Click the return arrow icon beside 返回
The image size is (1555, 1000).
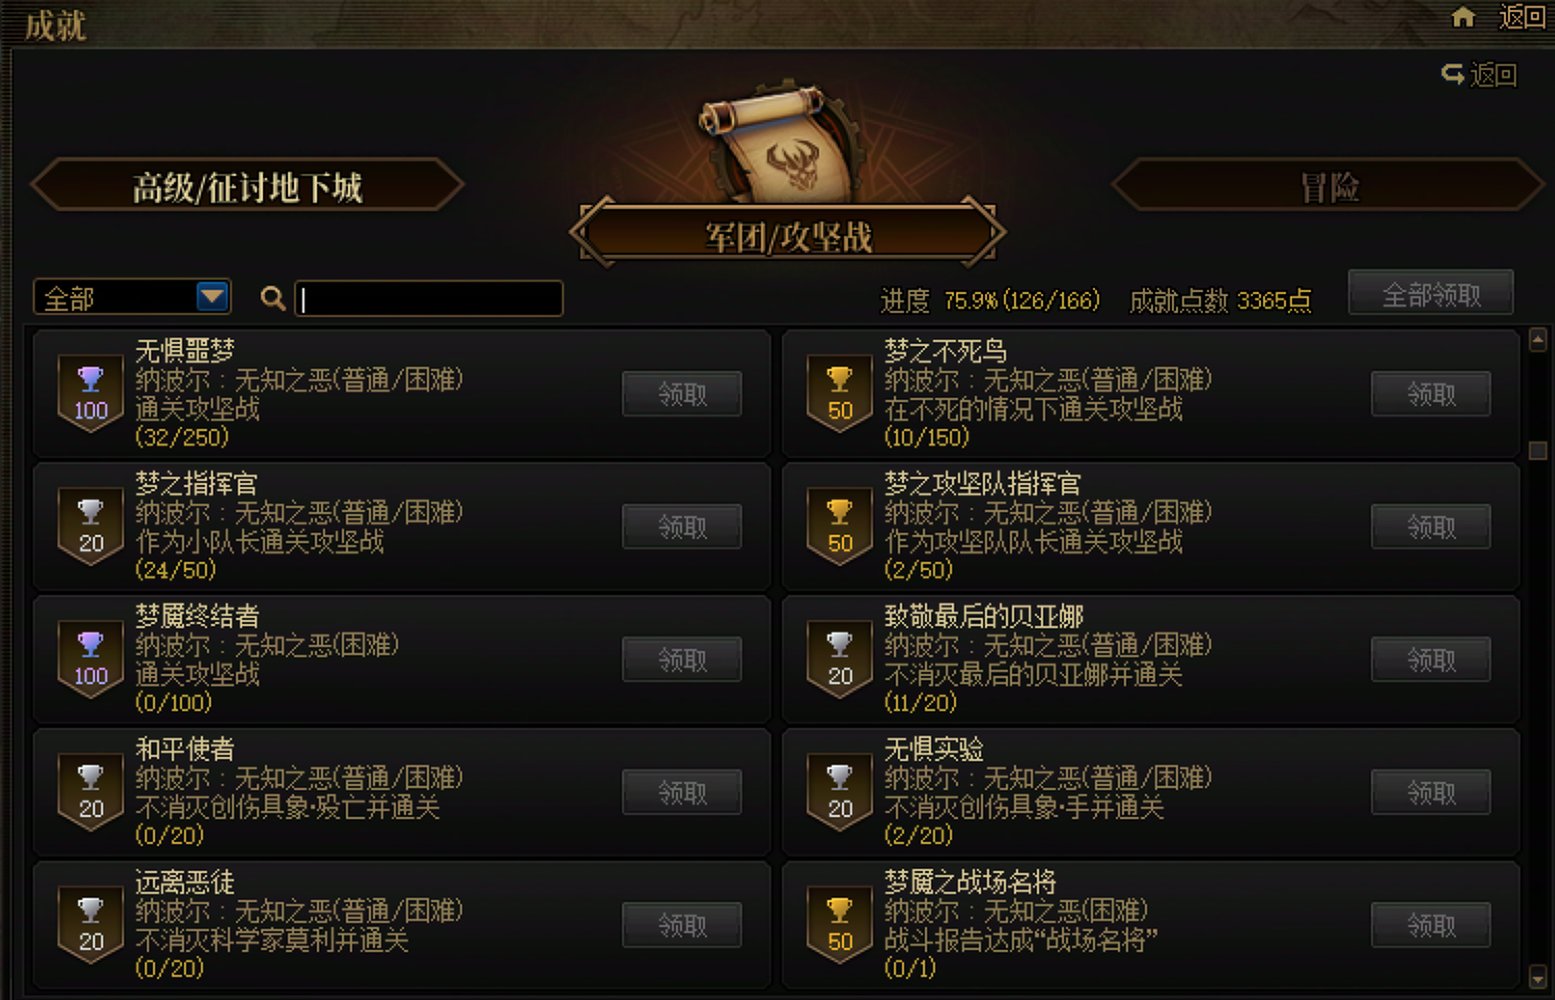(1452, 74)
